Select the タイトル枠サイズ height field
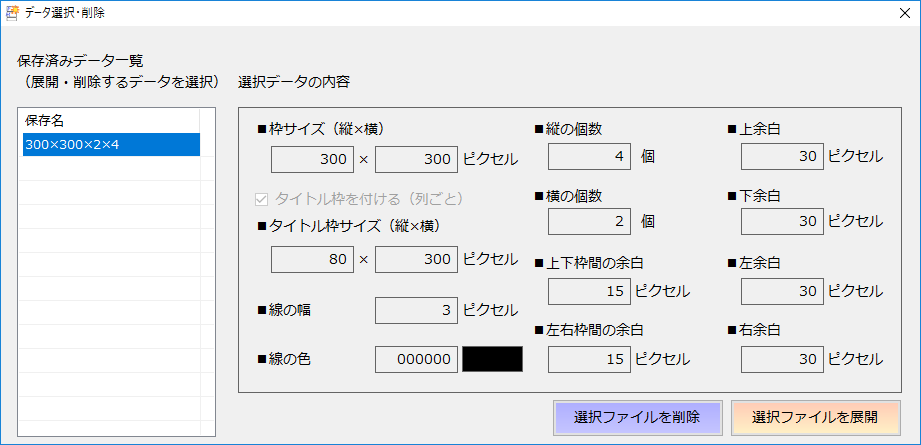This screenshot has width=921, height=445. [x=312, y=260]
